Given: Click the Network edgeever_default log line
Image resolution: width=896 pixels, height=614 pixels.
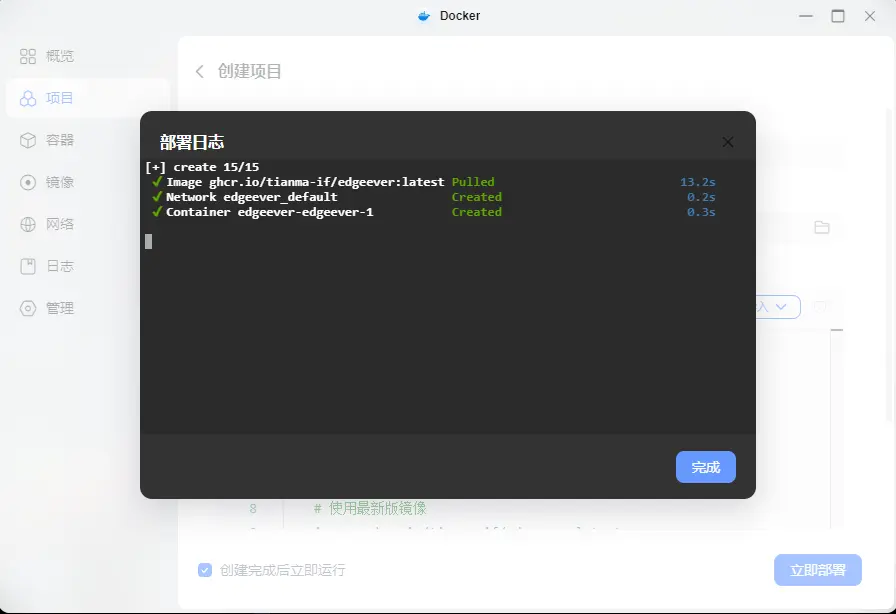Looking at the screenshot, I should pos(251,197).
